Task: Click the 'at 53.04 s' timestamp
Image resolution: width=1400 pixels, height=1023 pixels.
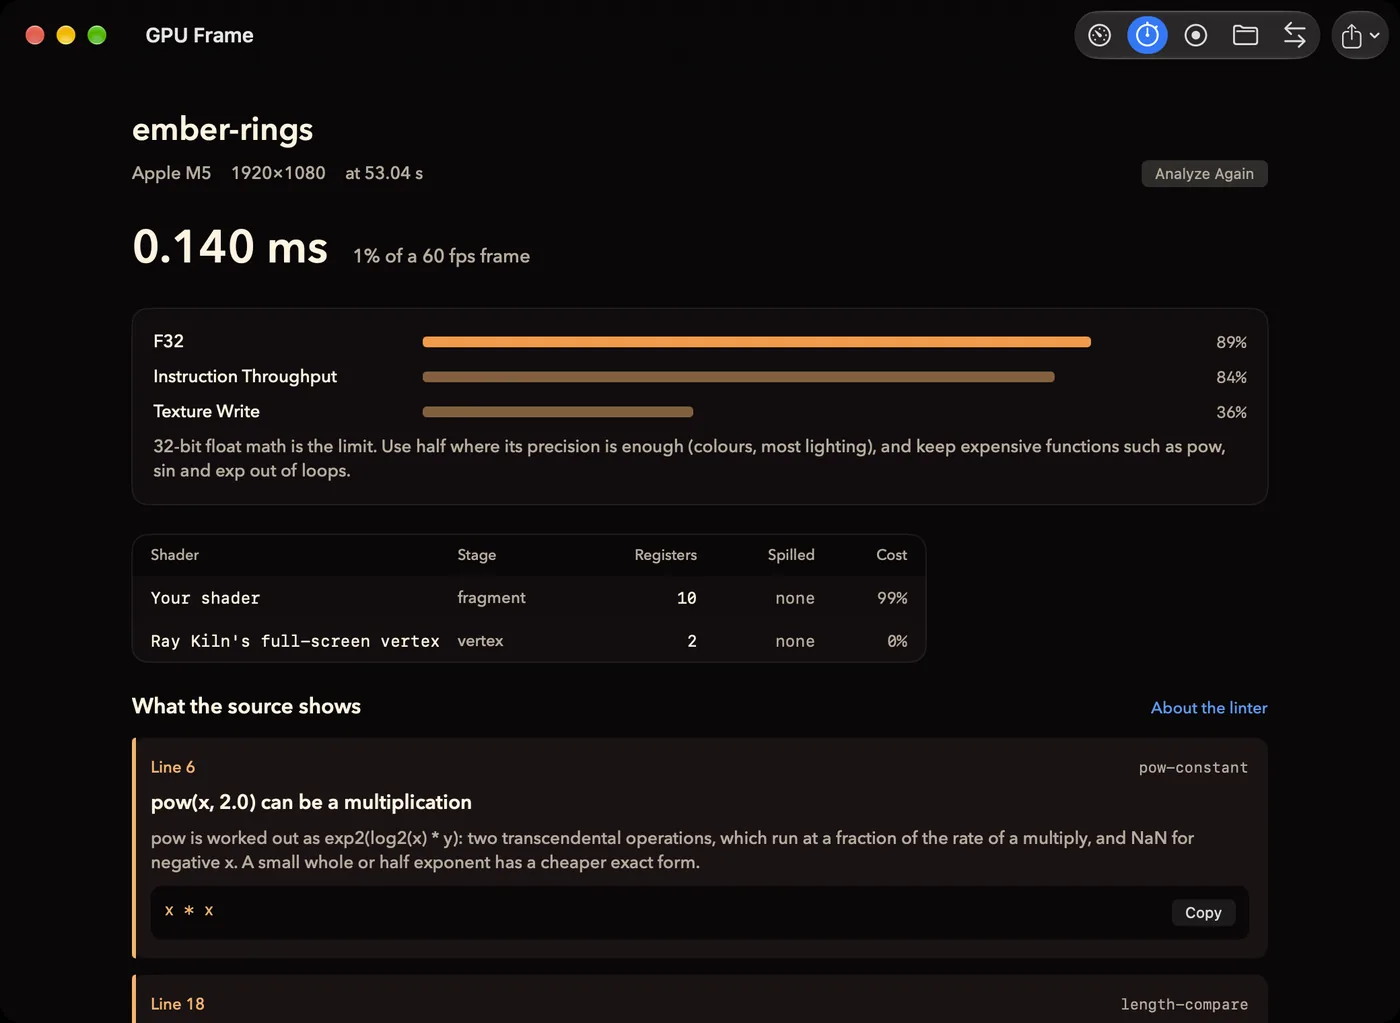Action: tap(384, 173)
